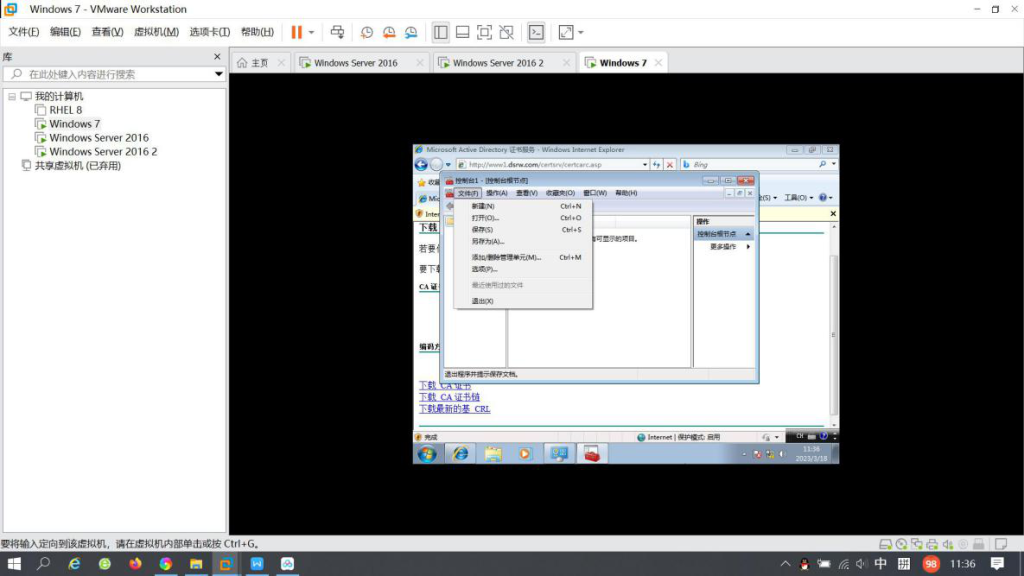Choose 另存为(A)... from the file menu
This screenshot has width=1024, height=576.
click(524, 241)
